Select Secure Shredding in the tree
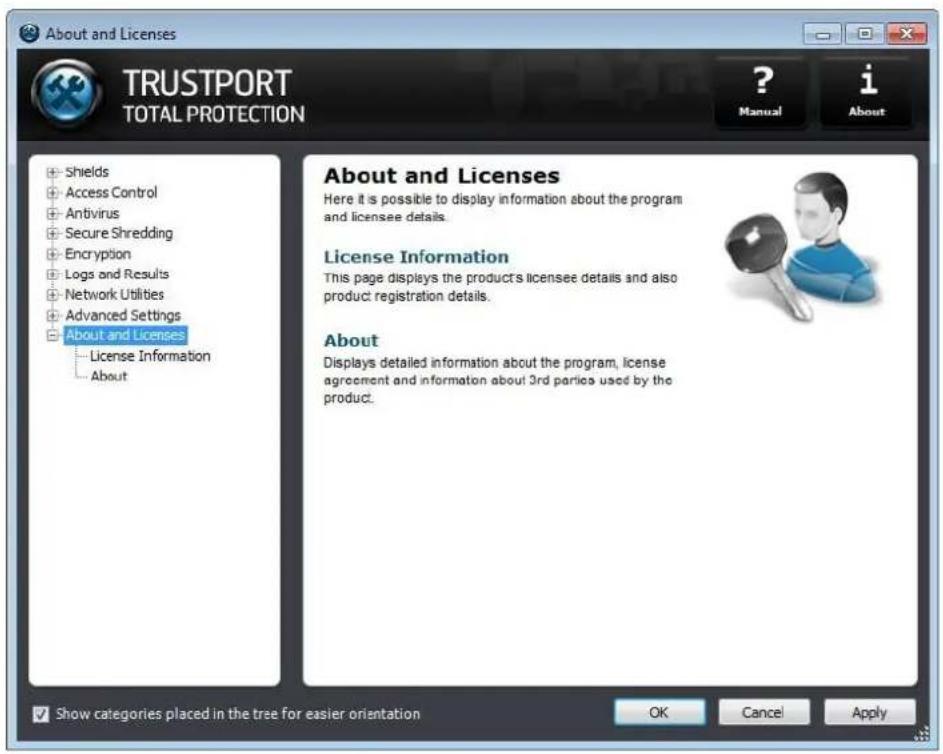 click(x=118, y=233)
